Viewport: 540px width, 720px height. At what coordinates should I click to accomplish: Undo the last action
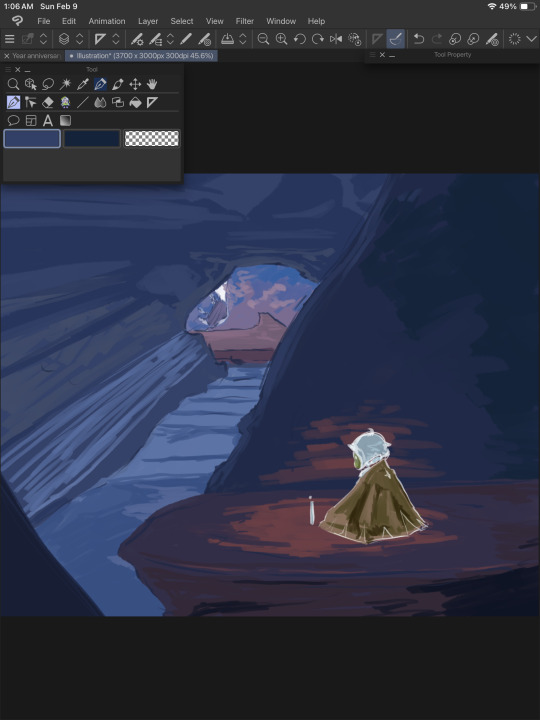click(x=418, y=39)
